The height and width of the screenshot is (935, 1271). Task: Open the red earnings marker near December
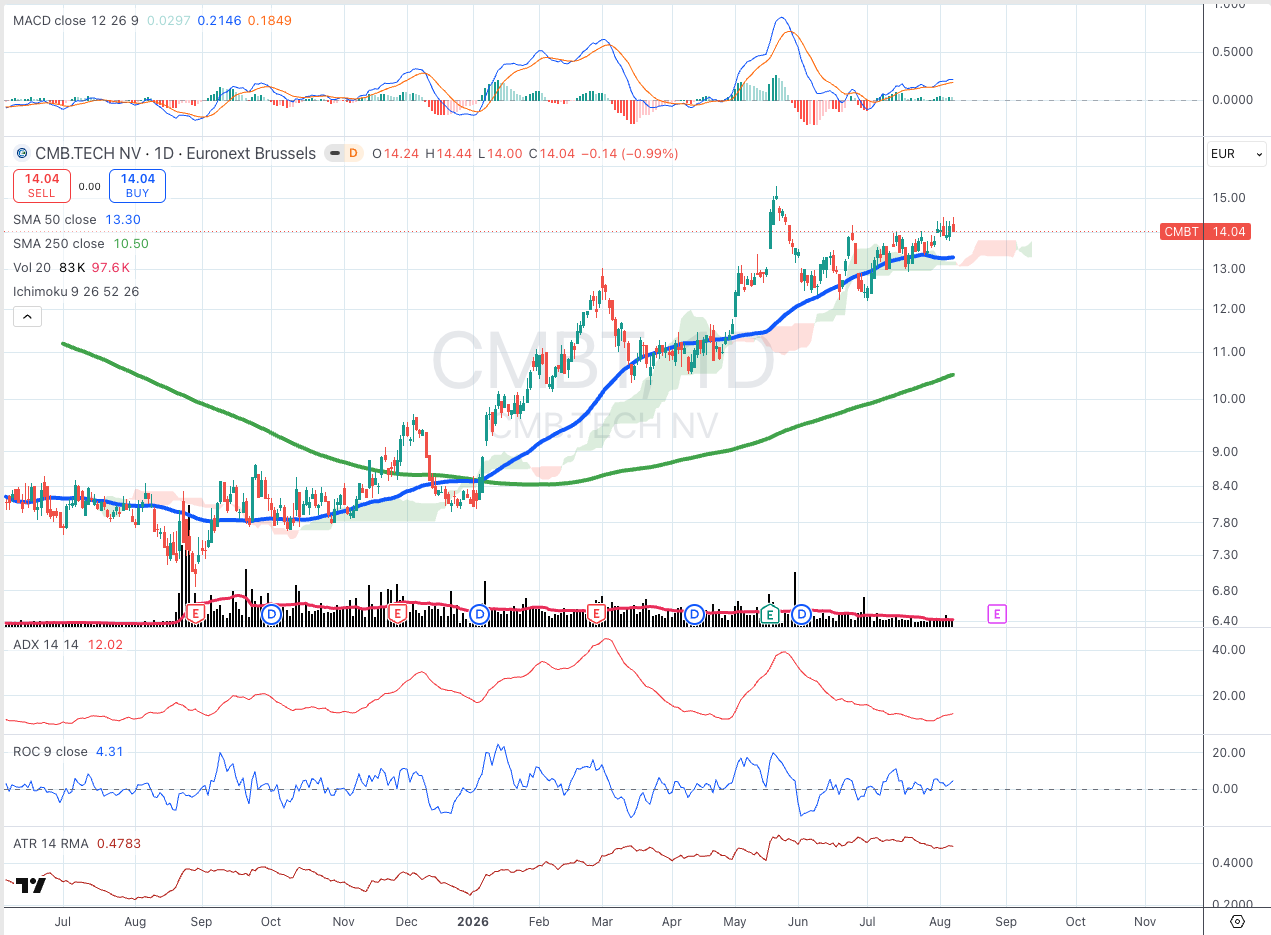[397, 612]
